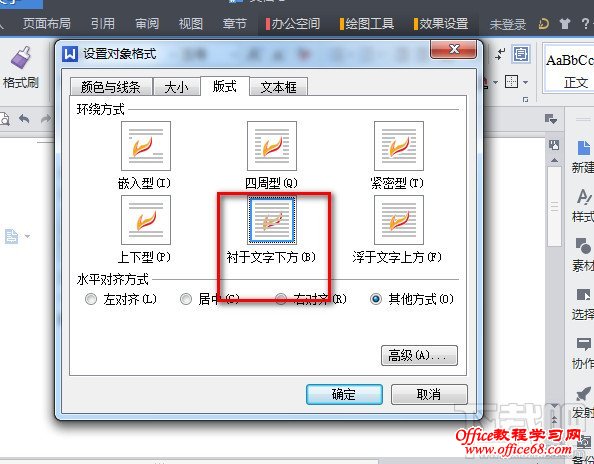
Task: Switch to the 颜色与线条 tab
Action: [x=111, y=87]
